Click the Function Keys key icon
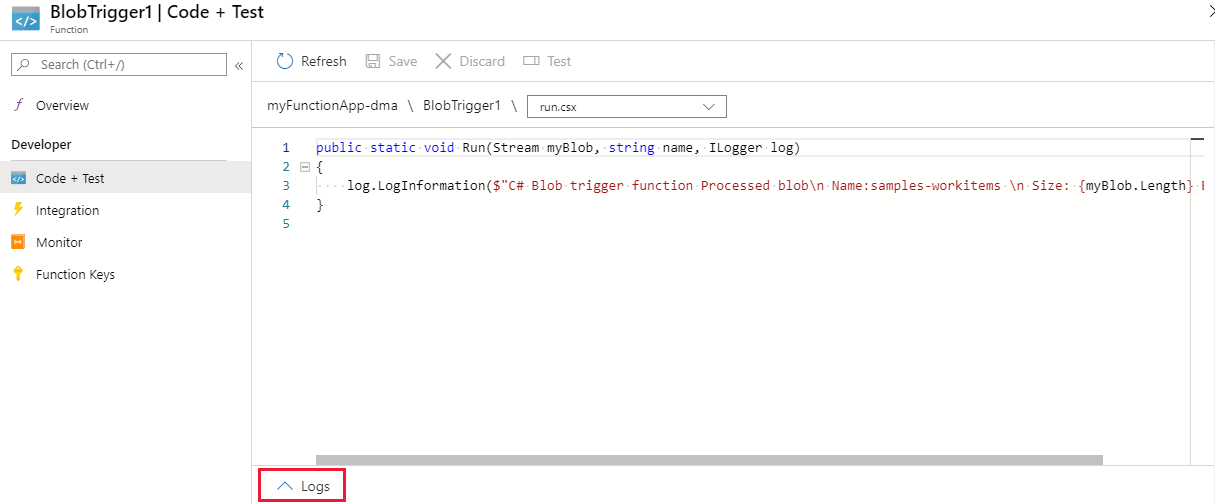 [x=18, y=274]
